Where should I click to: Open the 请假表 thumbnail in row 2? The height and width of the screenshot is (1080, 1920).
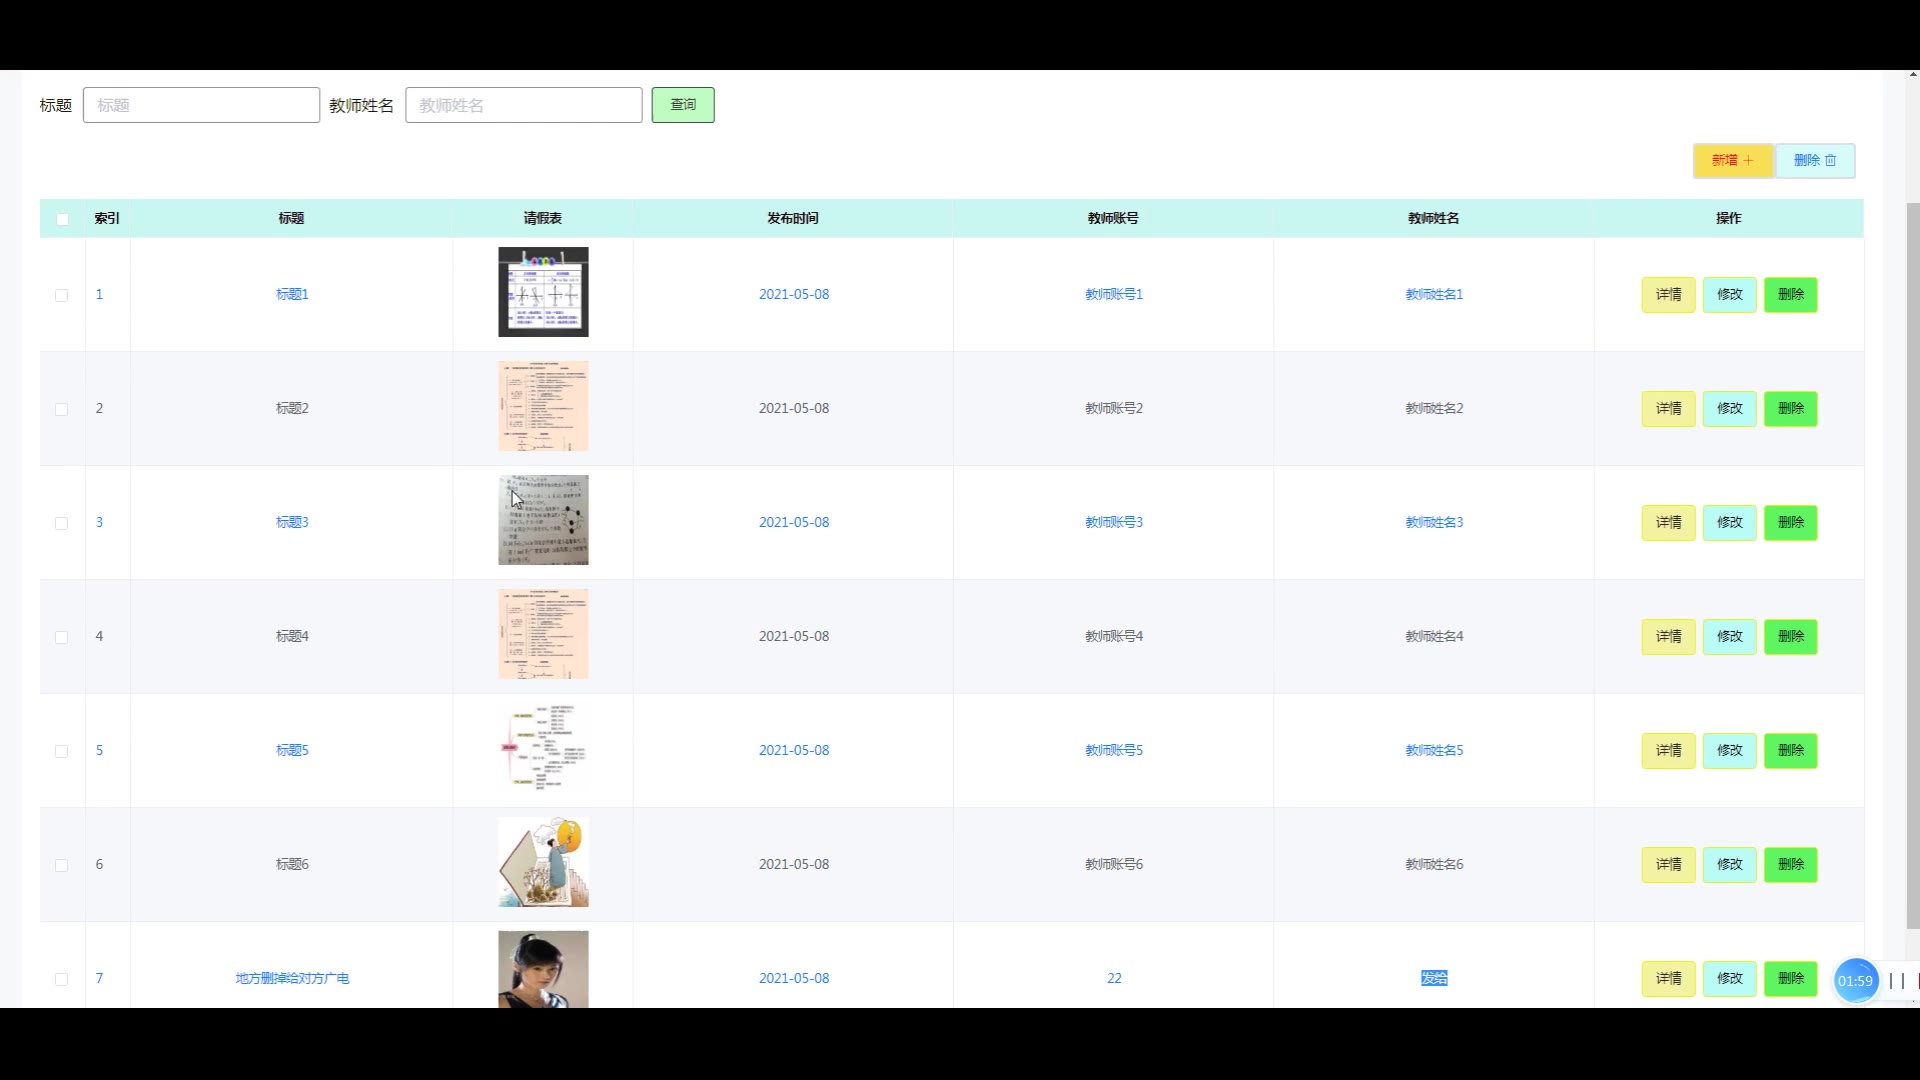point(543,406)
